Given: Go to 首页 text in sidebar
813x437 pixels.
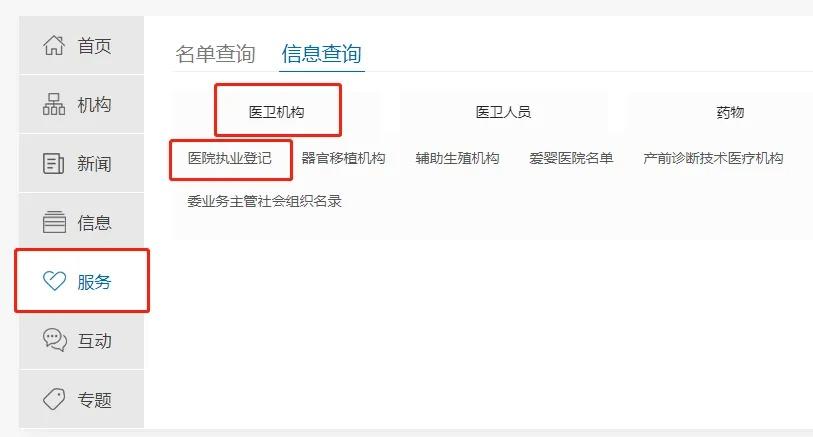Looking at the screenshot, I should (x=94, y=46).
